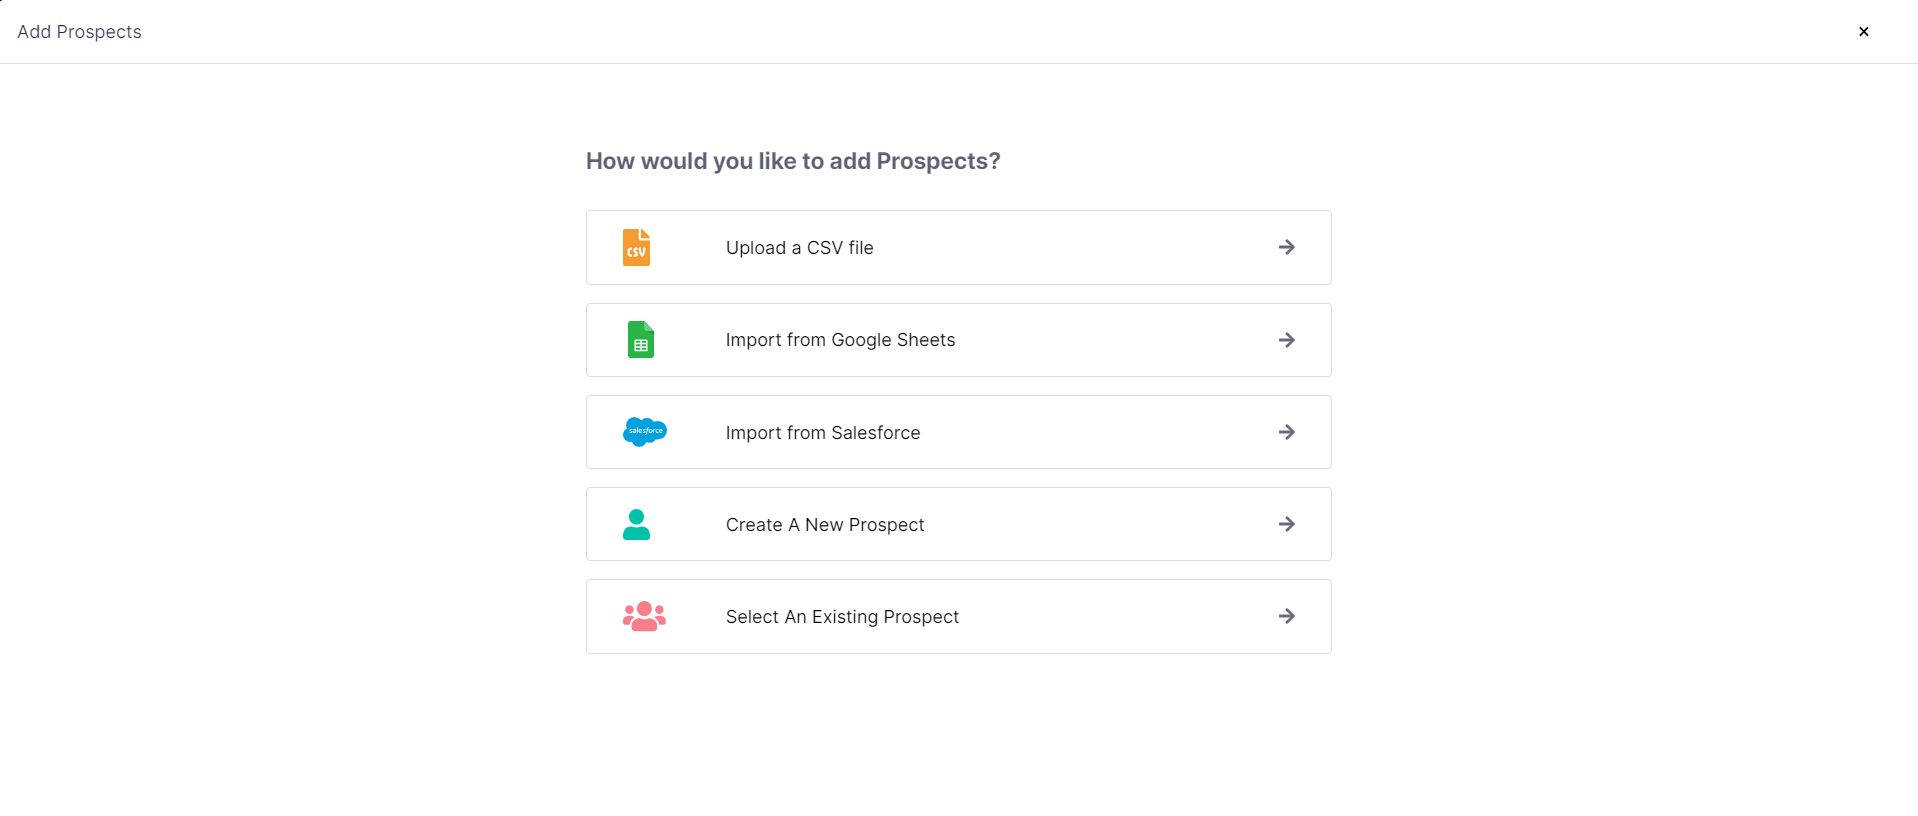1918x816 pixels.
Task: Select the Import from Google Sheets label
Action: [x=840, y=340]
